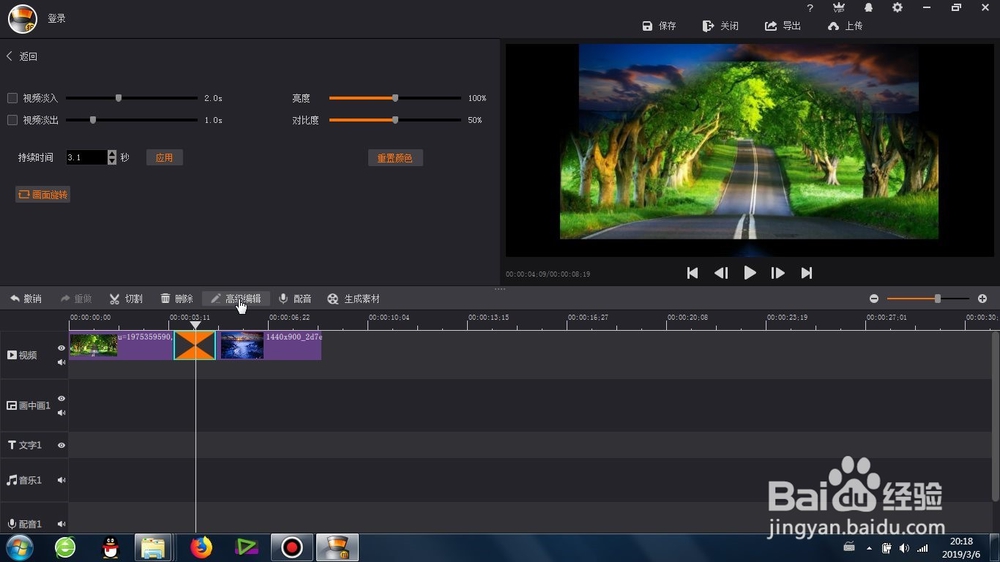Image resolution: width=1000 pixels, height=562 pixels.
Task: Open the QQ penguin taskbar icon
Action: [110, 548]
